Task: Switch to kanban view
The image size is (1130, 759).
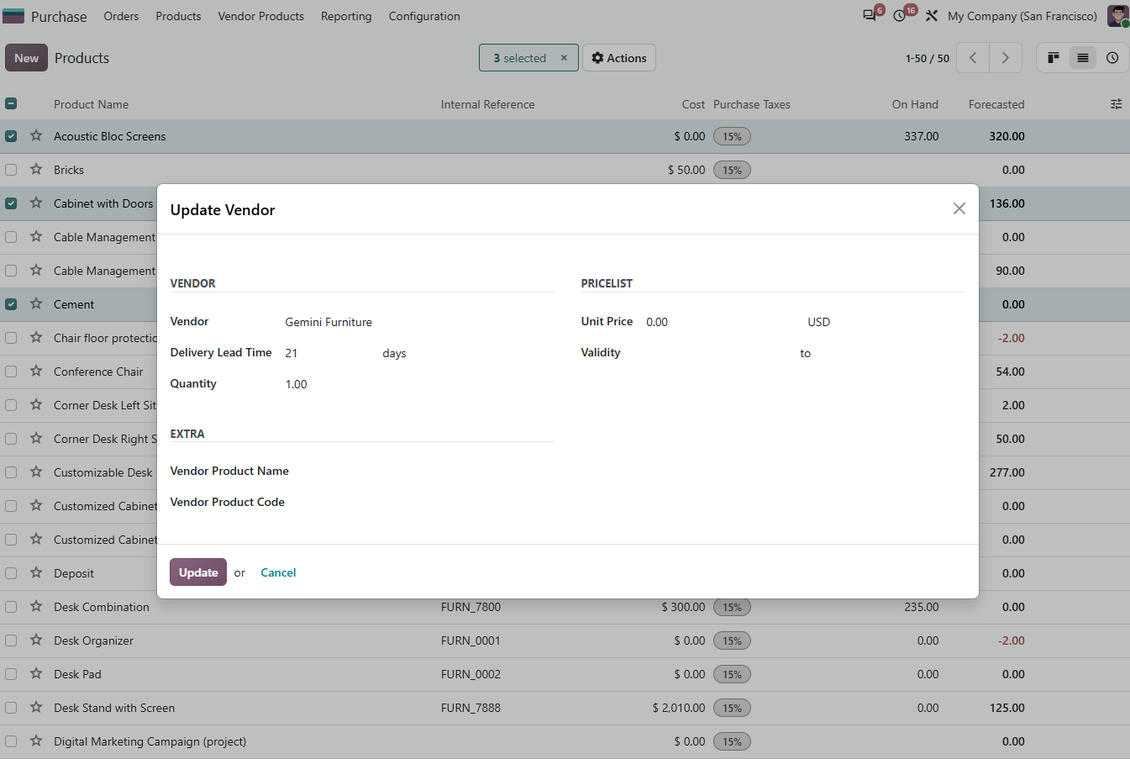Action: (1053, 58)
